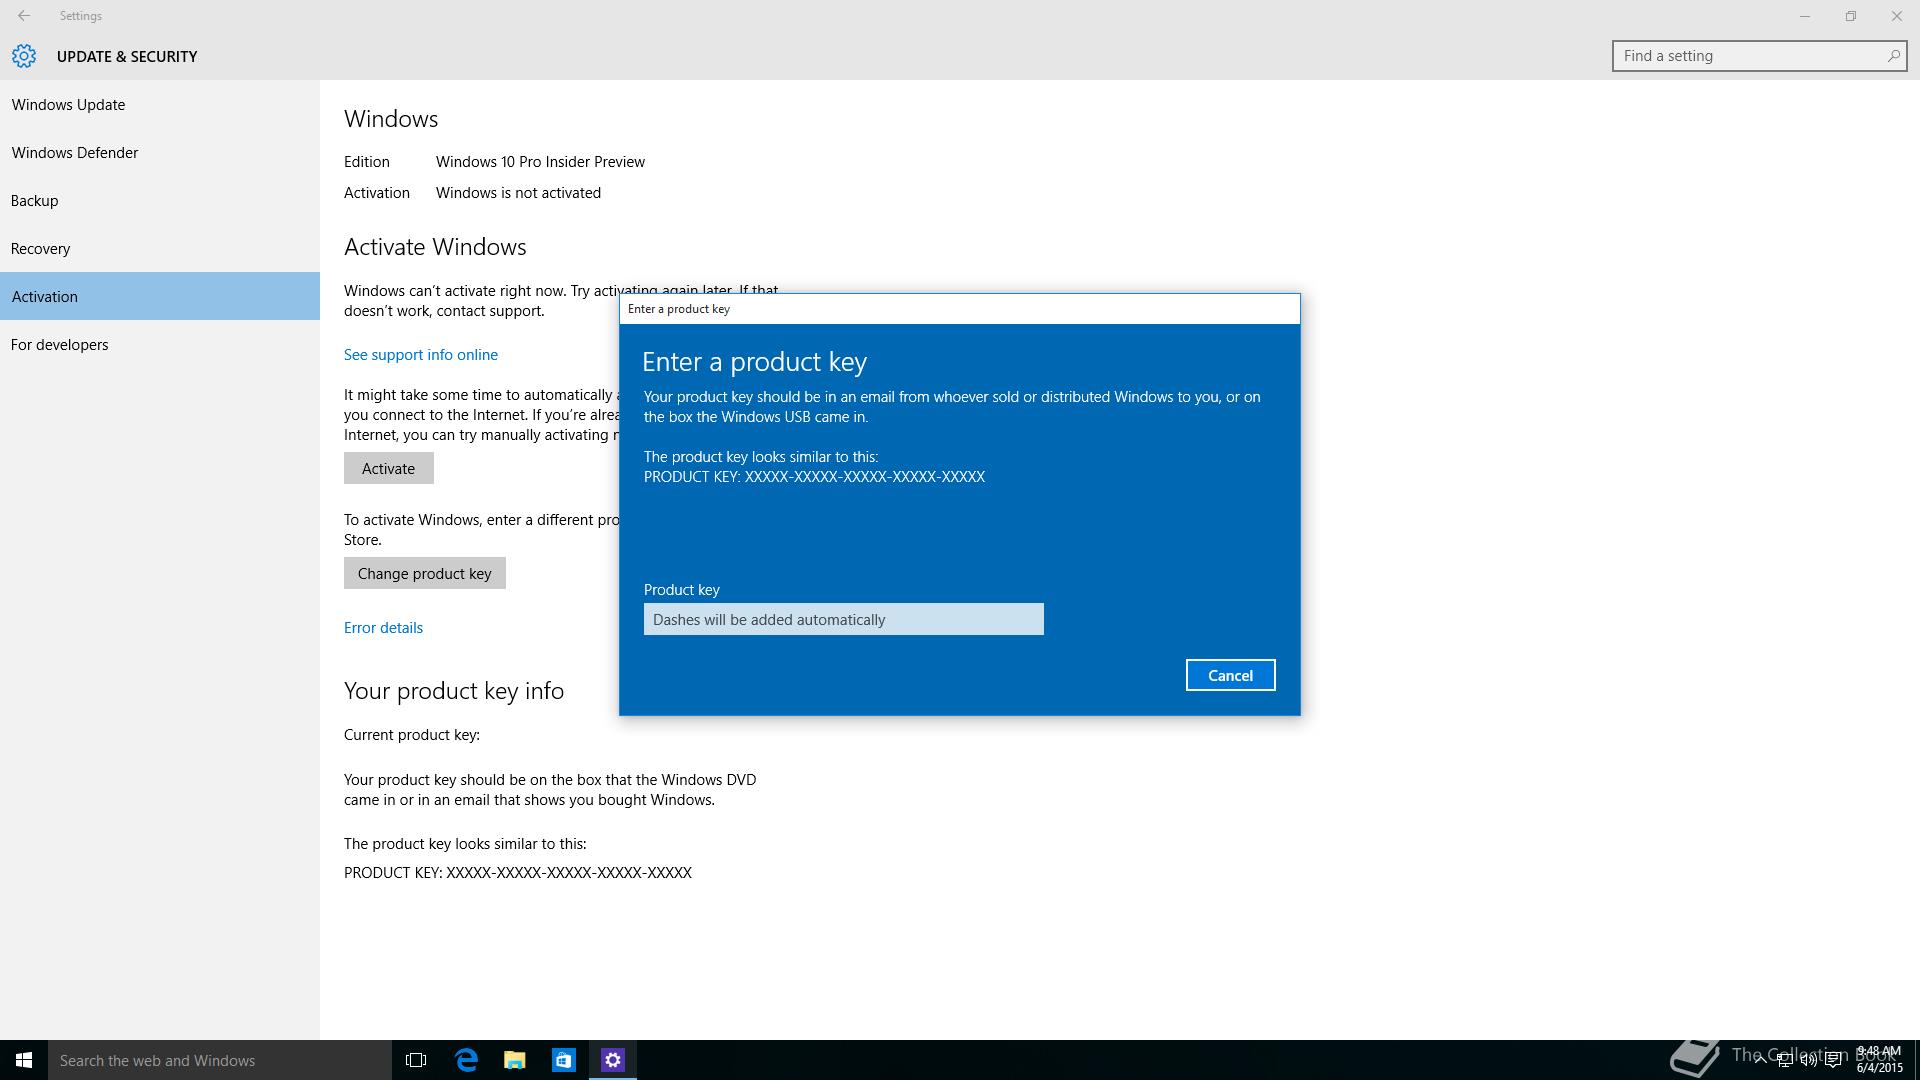
Task: Open the Backup section
Action: click(160, 200)
